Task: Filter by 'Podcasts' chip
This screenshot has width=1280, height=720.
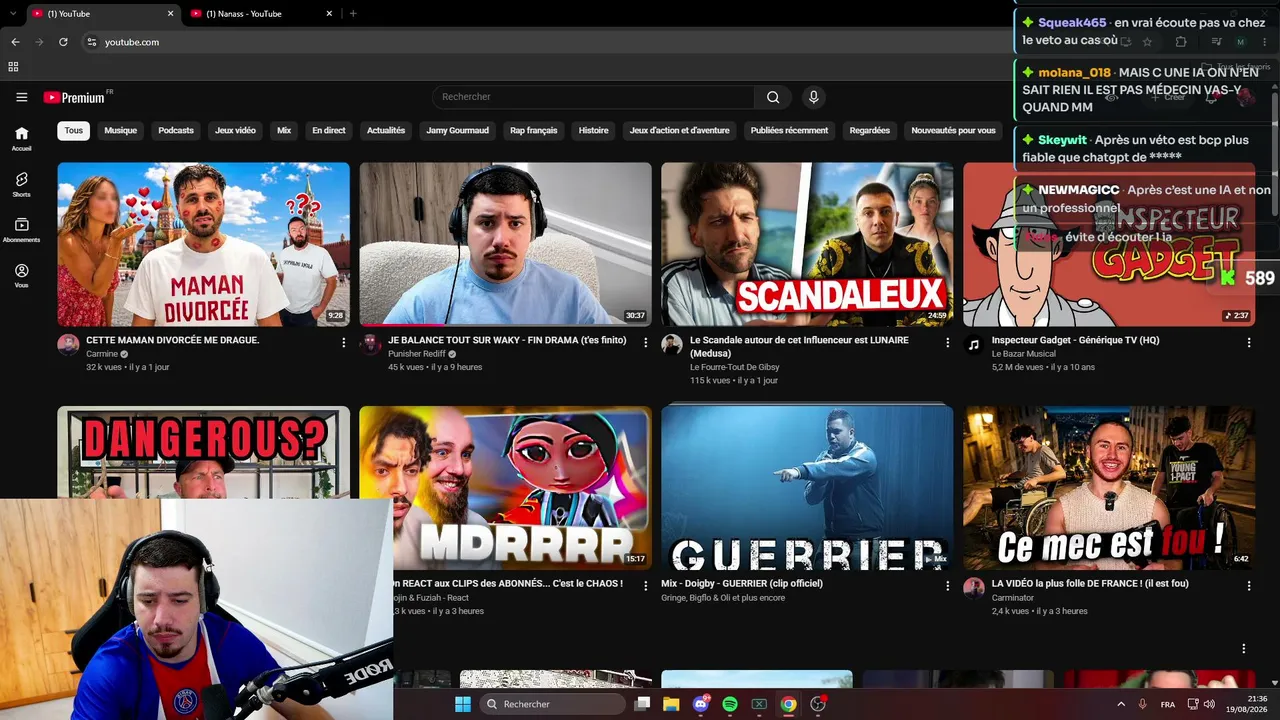Action: tap(176, 130)
